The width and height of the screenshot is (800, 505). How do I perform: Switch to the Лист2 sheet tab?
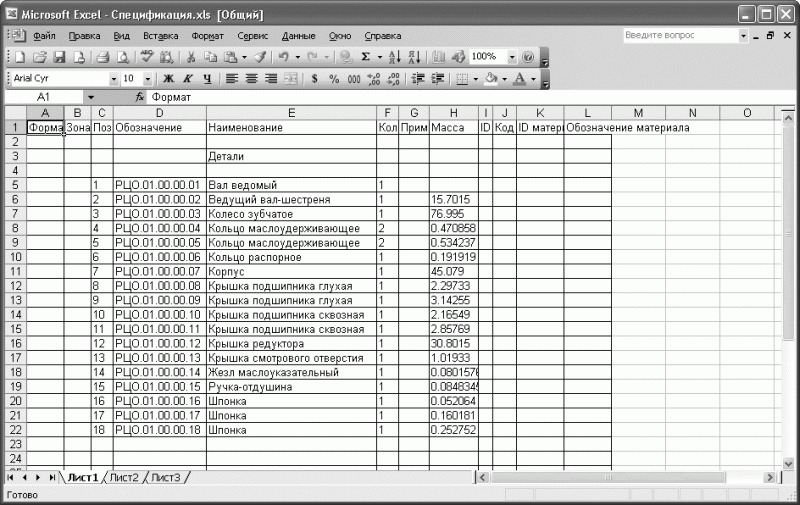tap(124, 477)
